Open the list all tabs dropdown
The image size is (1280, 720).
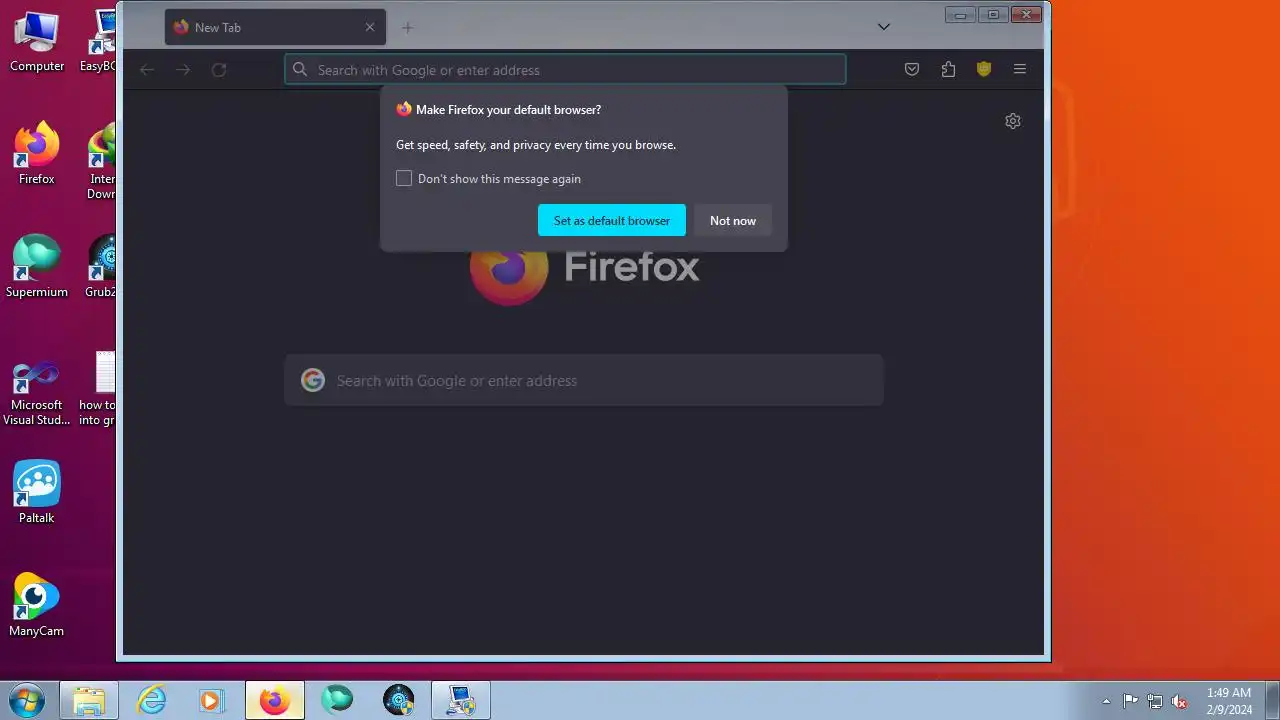883,27
